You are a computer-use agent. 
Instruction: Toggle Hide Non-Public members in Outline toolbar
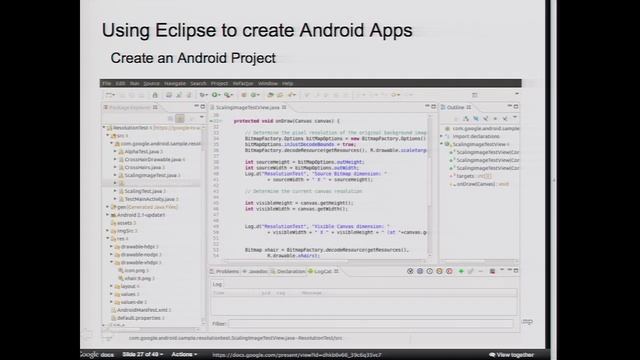tap(496, 118)
